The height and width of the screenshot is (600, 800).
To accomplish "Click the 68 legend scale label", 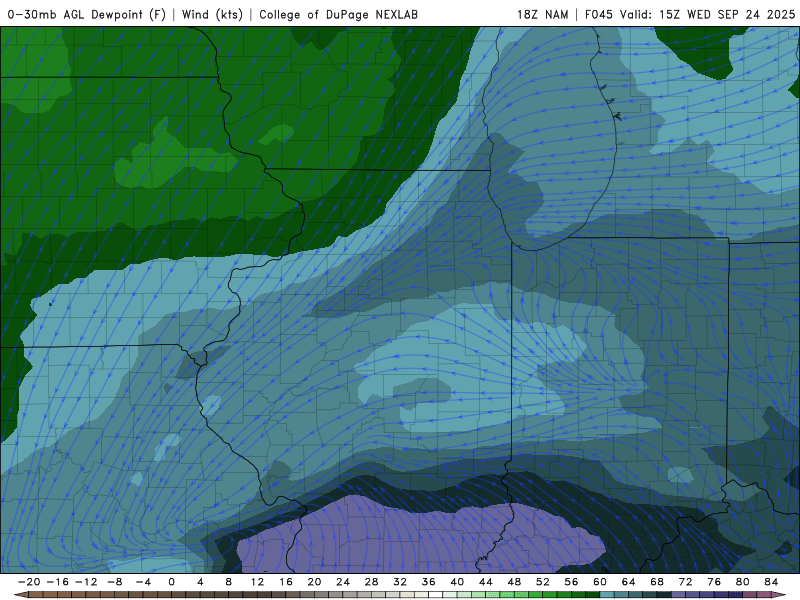I will click(657, 582).
